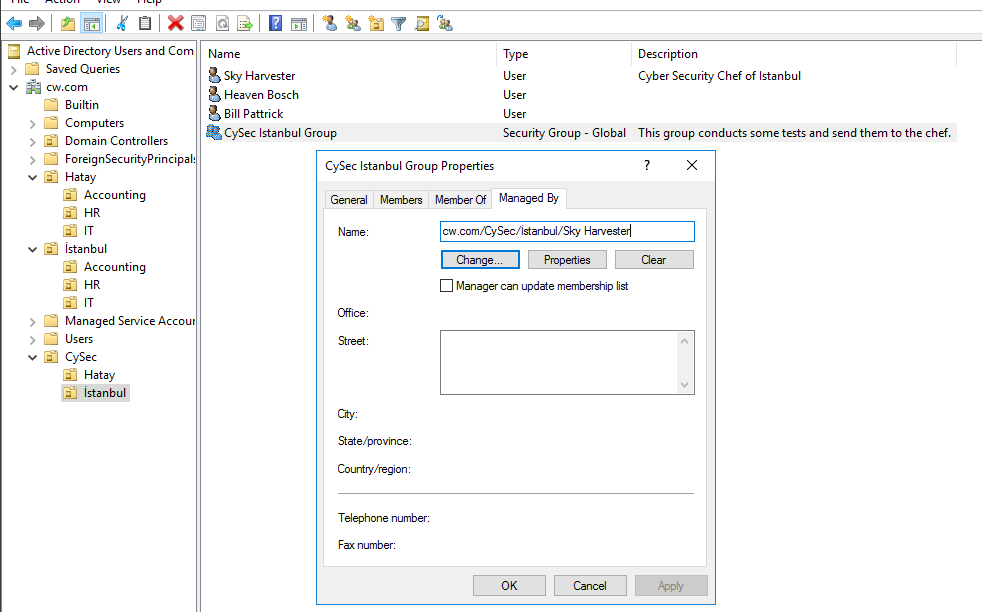This screenshot has height=612, width=982.
Task: Expand the Domain Controllers node
Action: click(33, 141)
